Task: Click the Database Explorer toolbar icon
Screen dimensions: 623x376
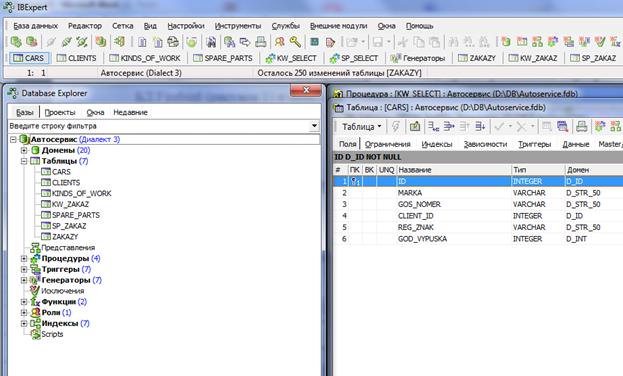Action: [101, 41]
